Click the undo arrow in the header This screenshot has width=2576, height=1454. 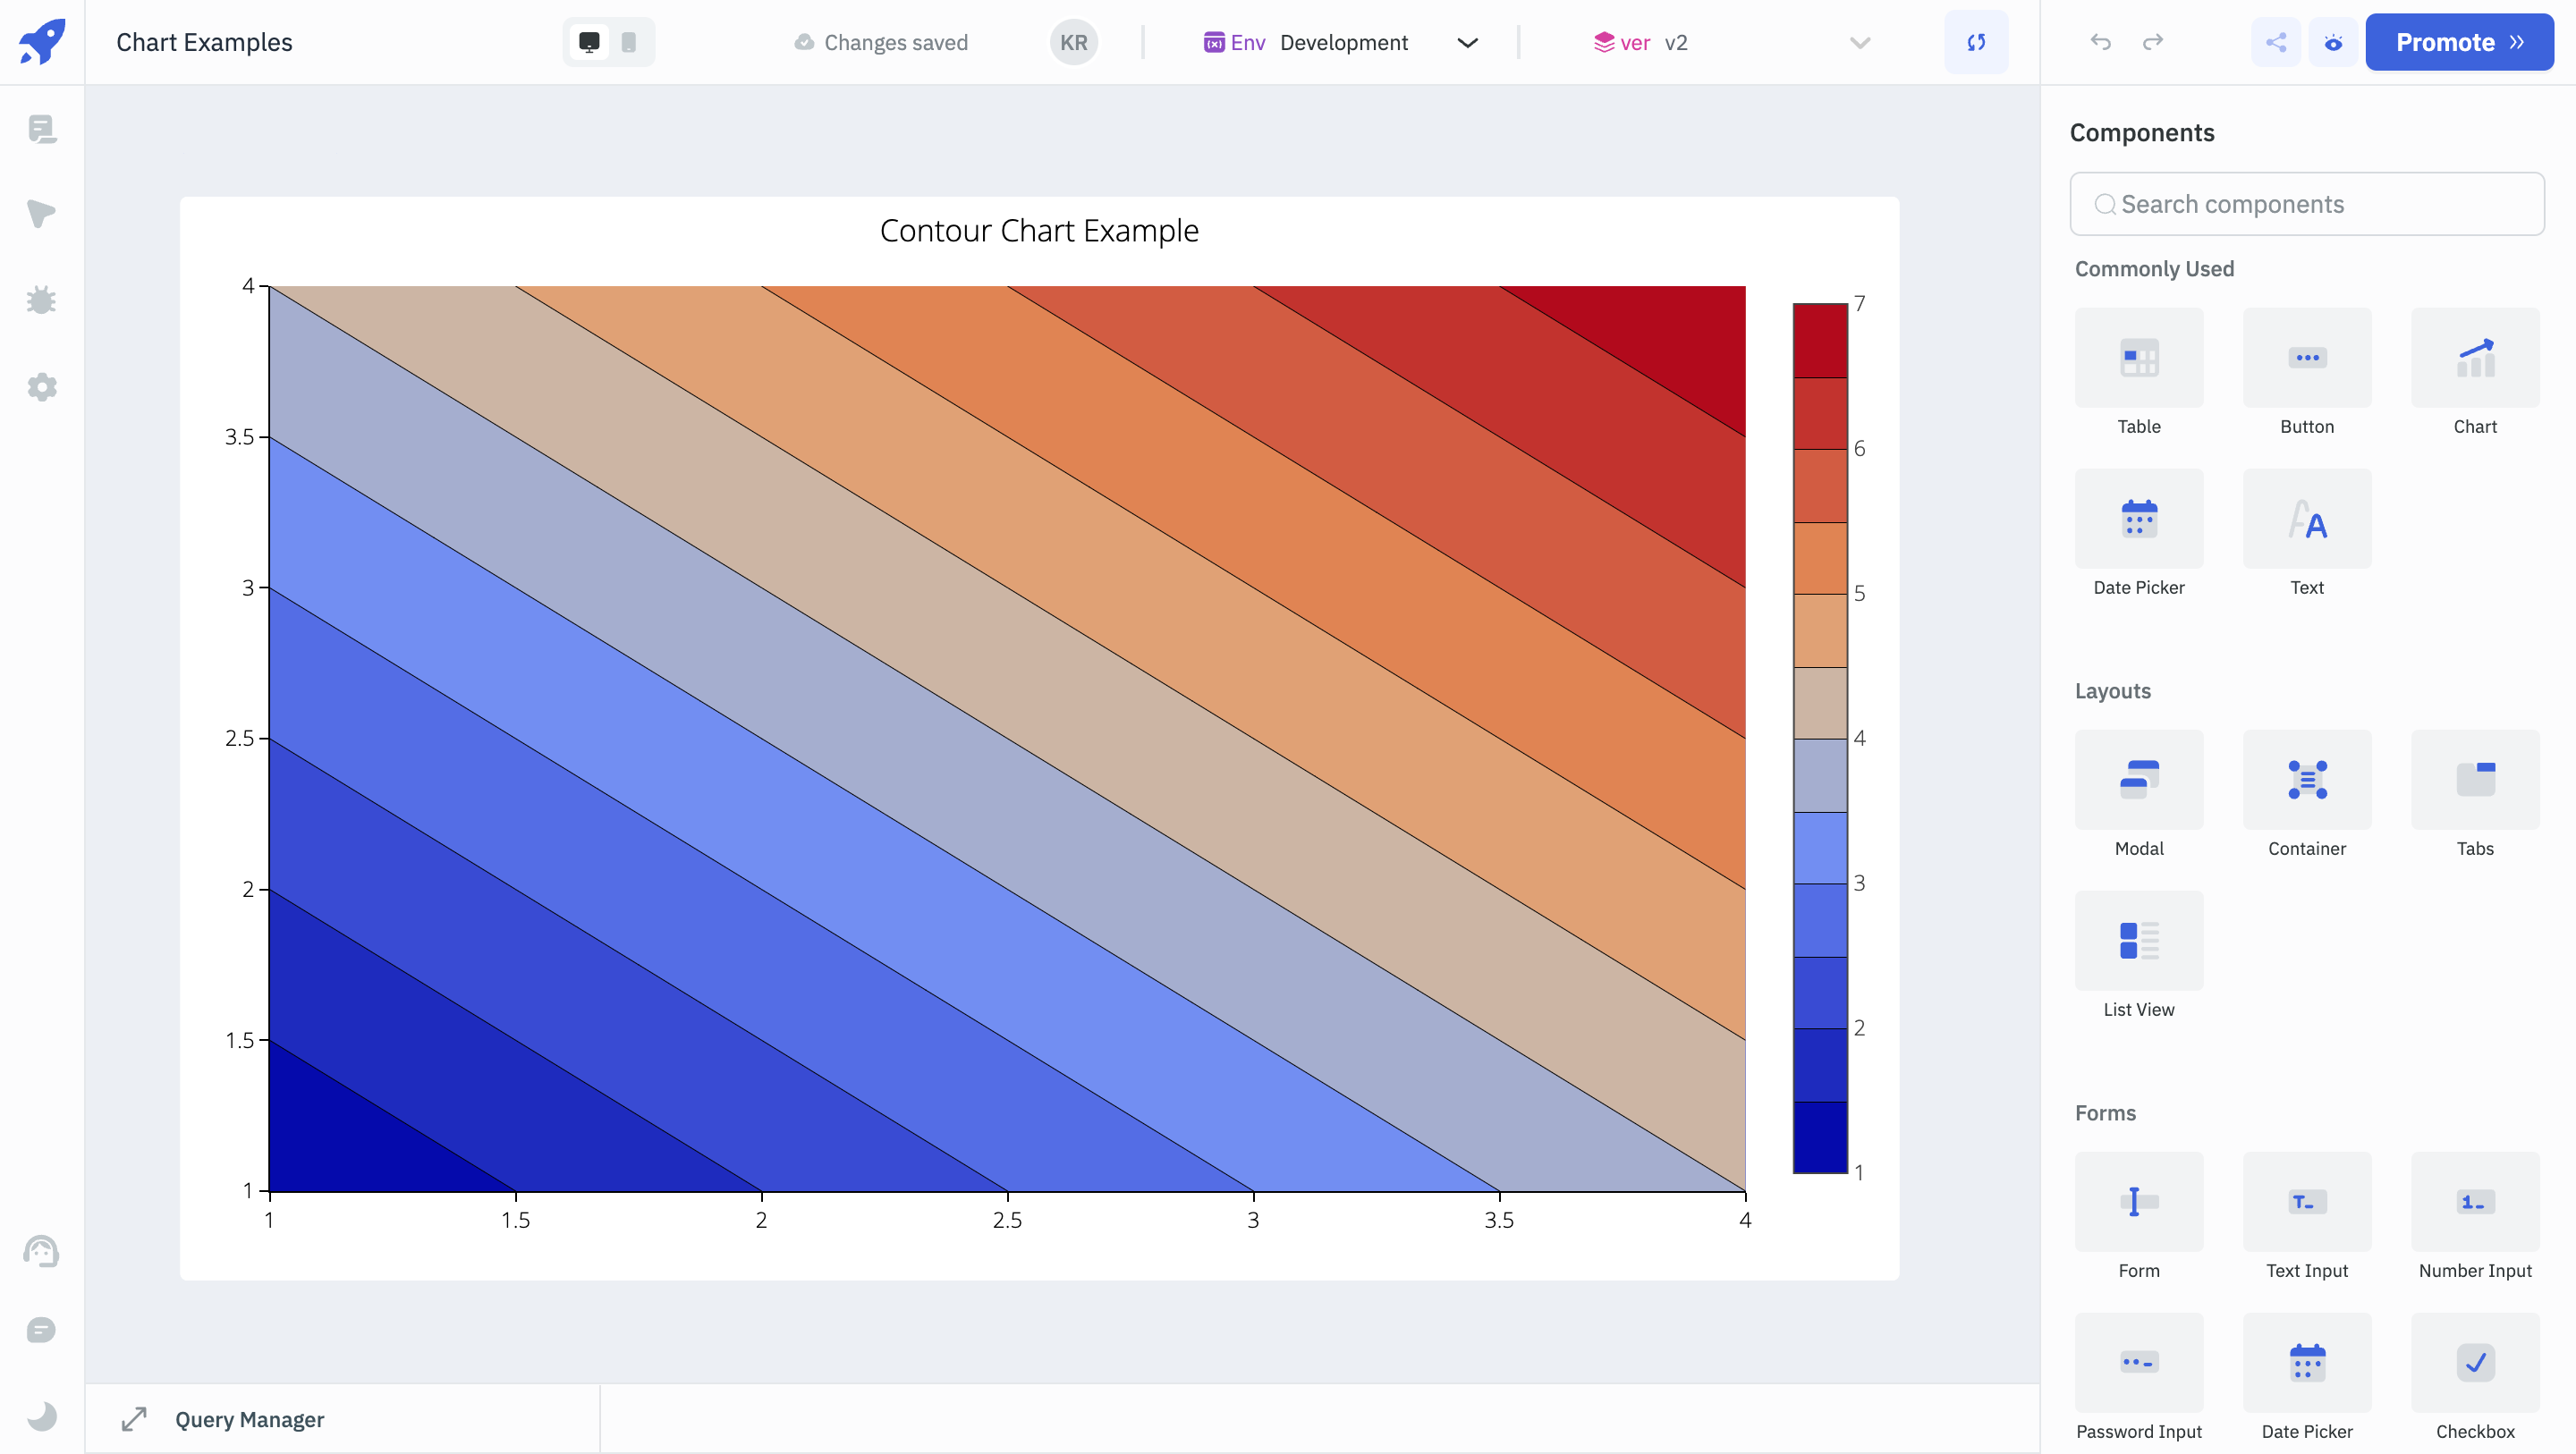(2100, 42)
